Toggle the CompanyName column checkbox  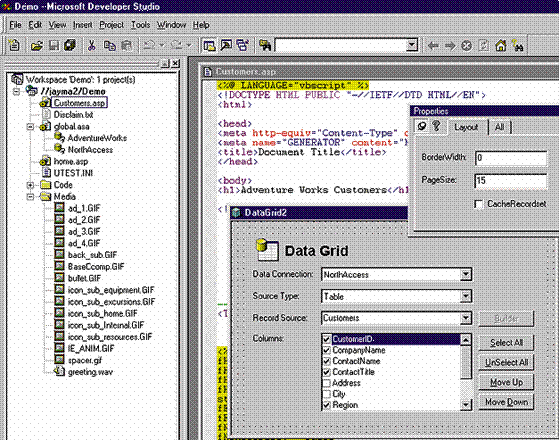click(326, 350)
